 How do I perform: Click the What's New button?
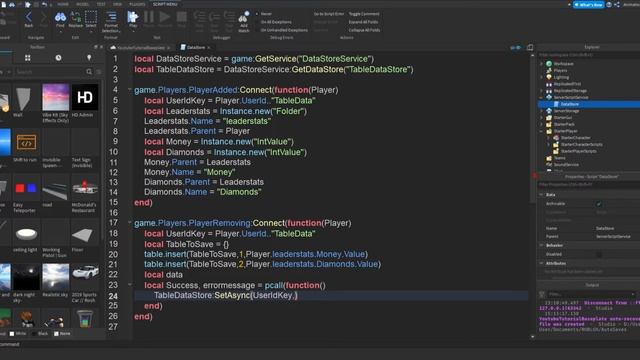(589, 4)
